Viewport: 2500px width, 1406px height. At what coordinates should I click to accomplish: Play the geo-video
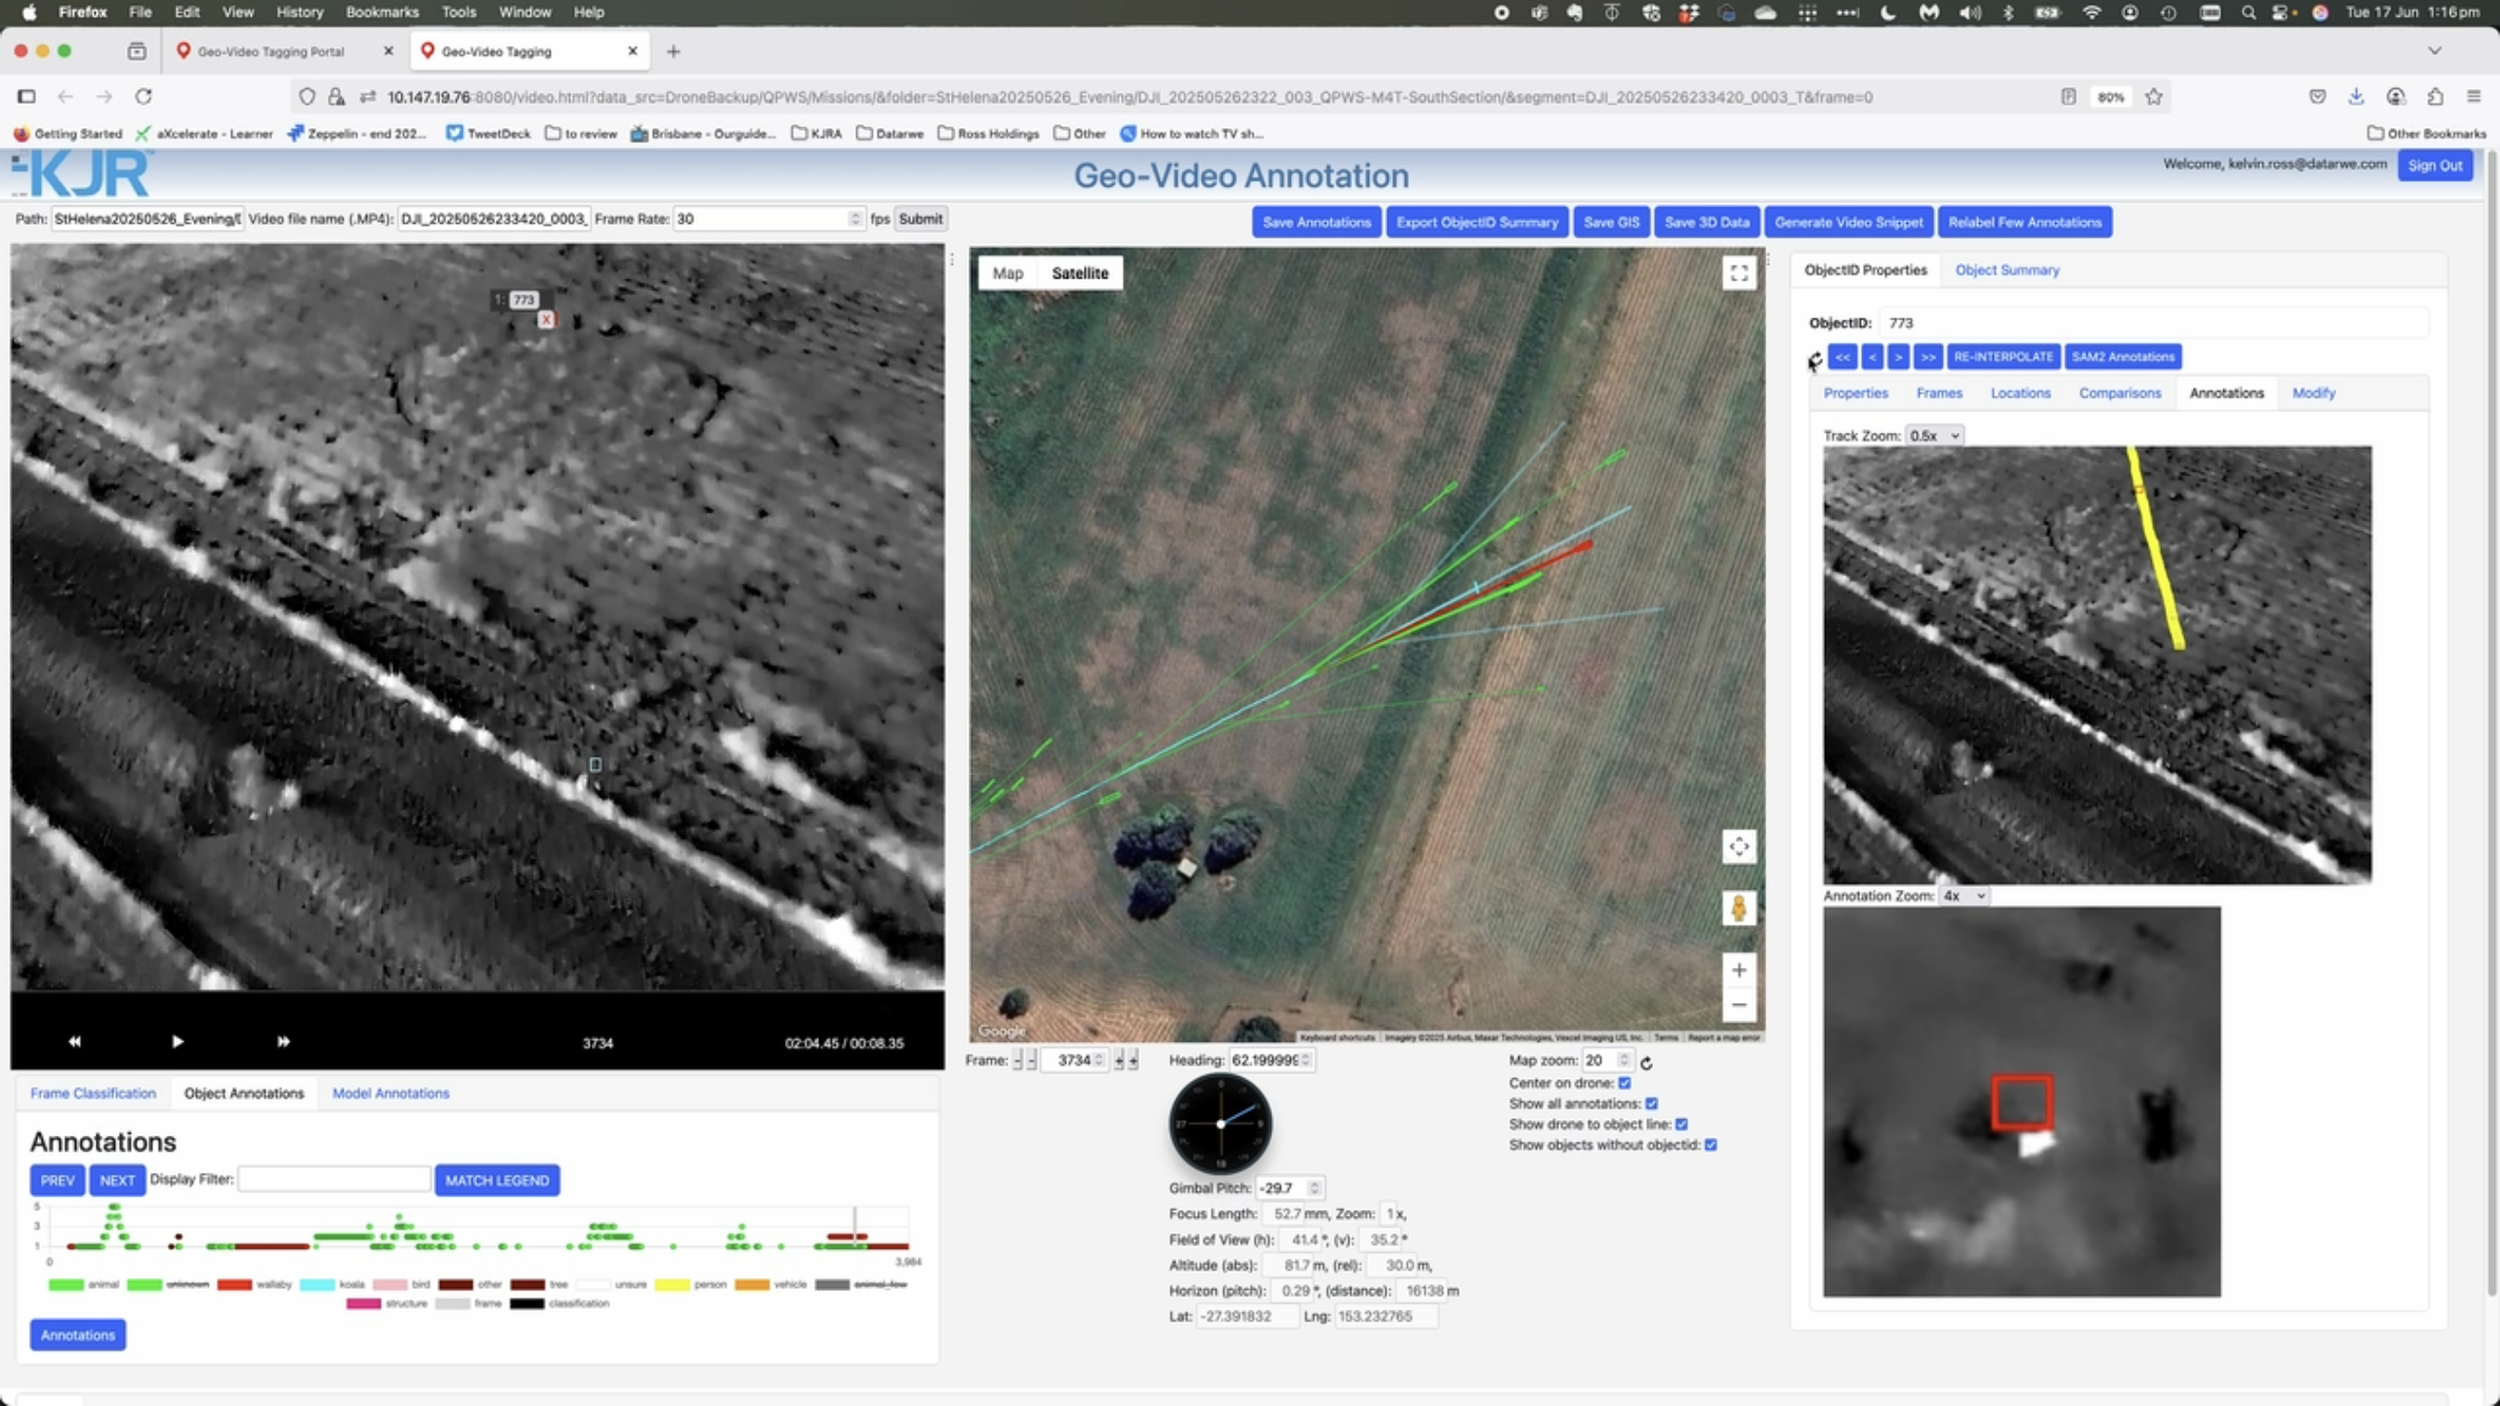177,1041
